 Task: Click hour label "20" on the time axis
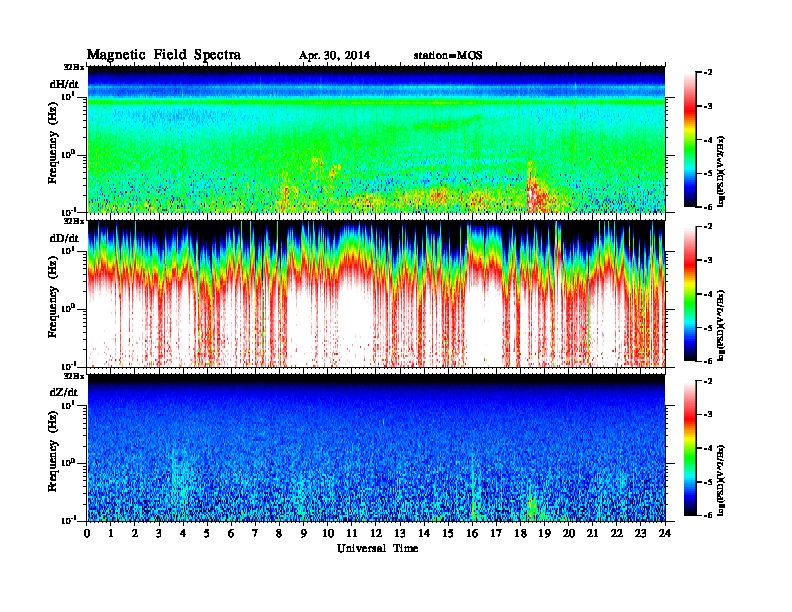coord(569,533)
